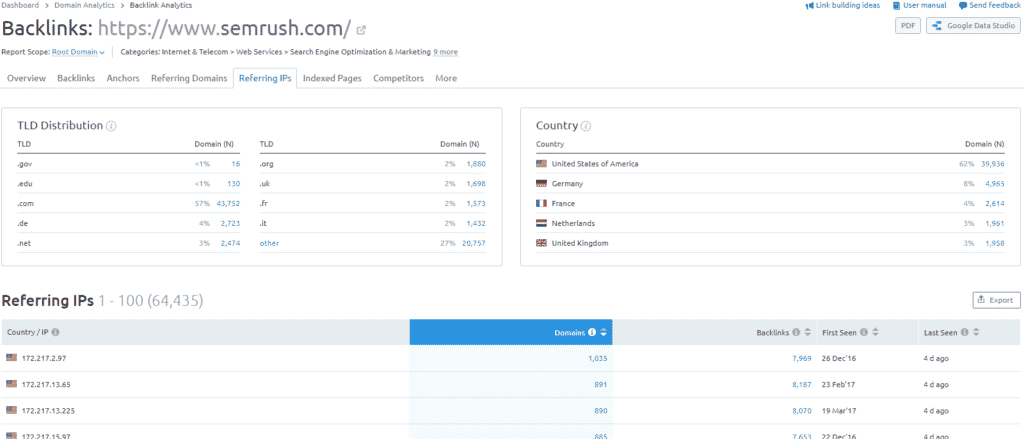1024x439 pixels.
Task: Click the .fr domain count 1,573
Action: pyautogui.click(x=476, y=204)
